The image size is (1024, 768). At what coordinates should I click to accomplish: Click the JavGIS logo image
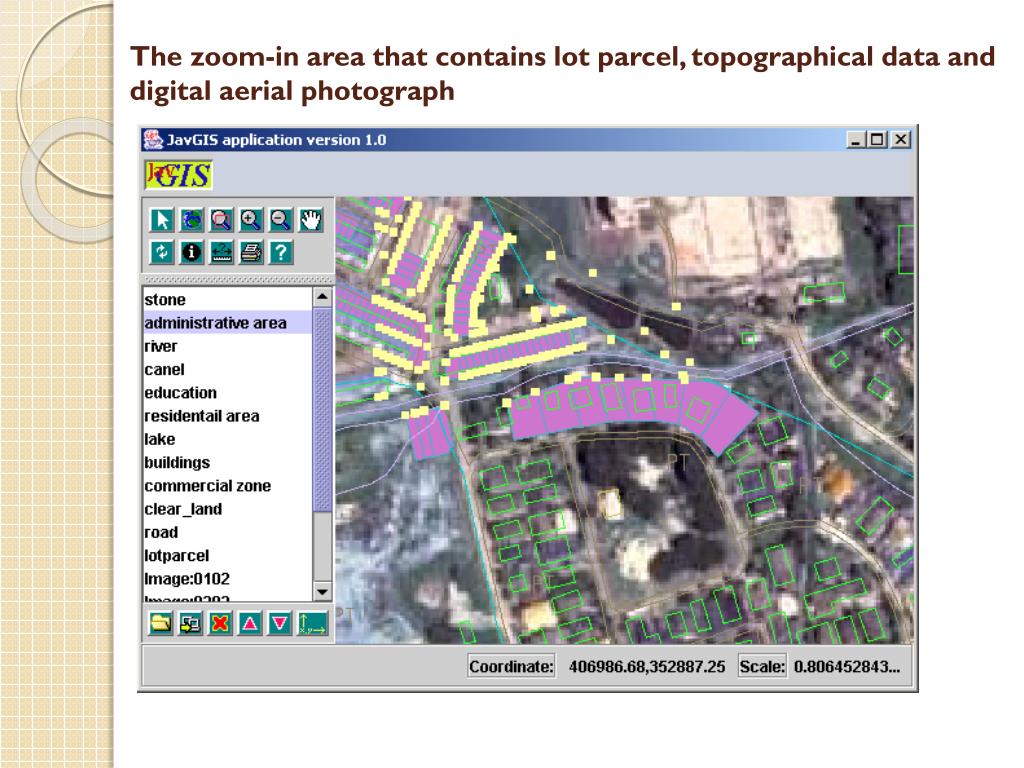click(178, 174)
